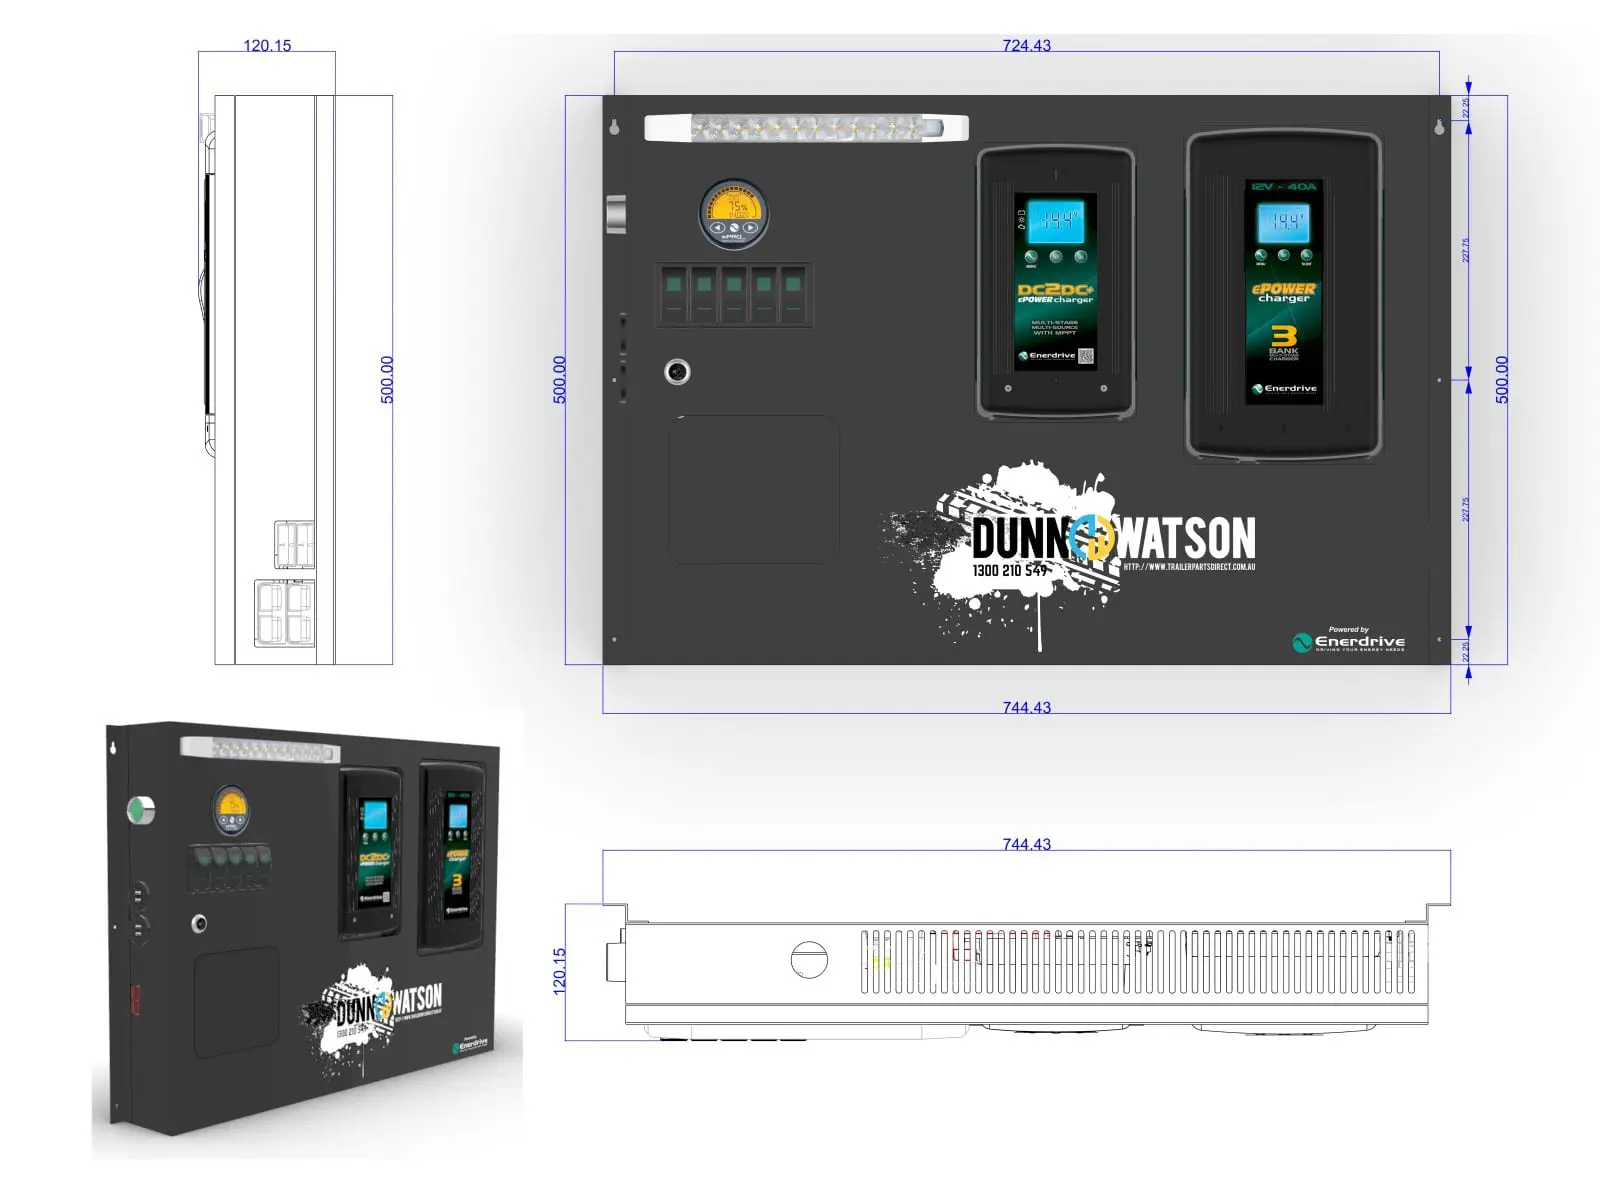The width and height of the screenshot is (1600, 1200).
Task: Select the "744.43" dimension above the bottom view
Action: click(x=1027, y=844)
